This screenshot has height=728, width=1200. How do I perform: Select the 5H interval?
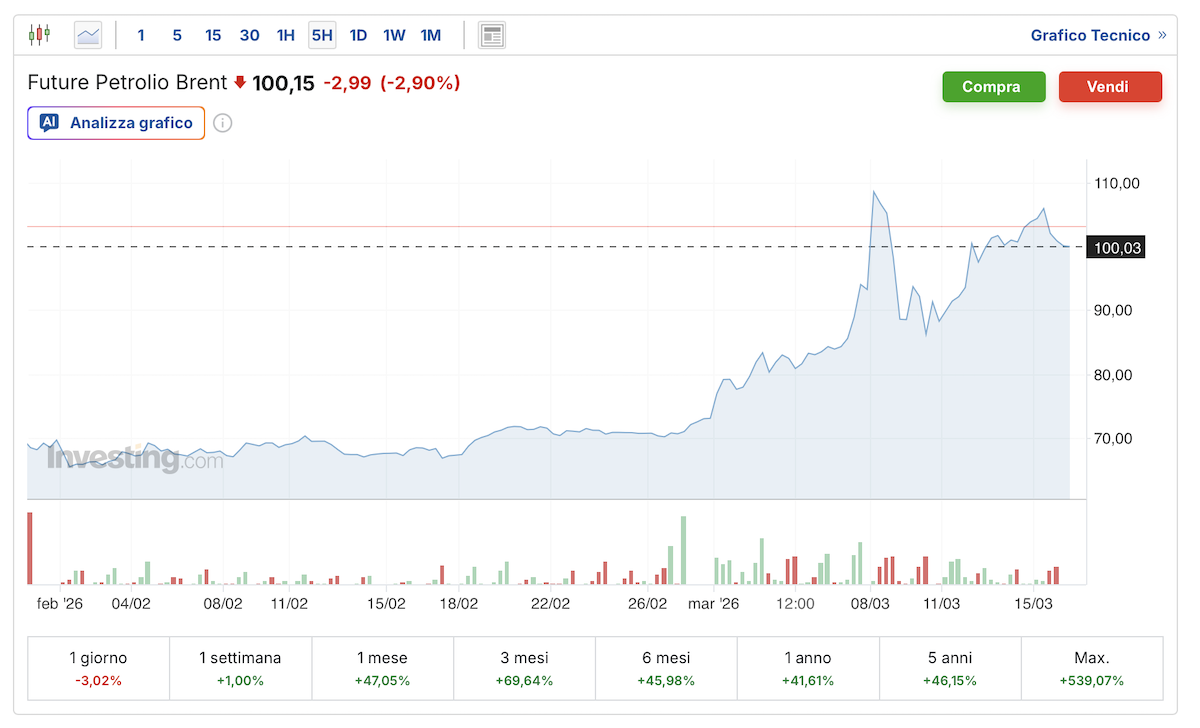coord(322,35)
